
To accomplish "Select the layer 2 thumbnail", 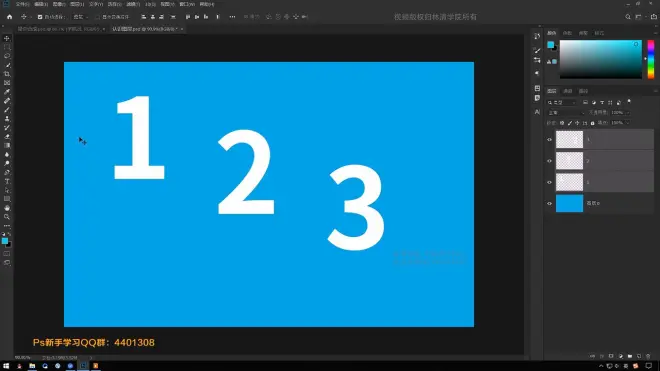I will [x=569, y=161].
